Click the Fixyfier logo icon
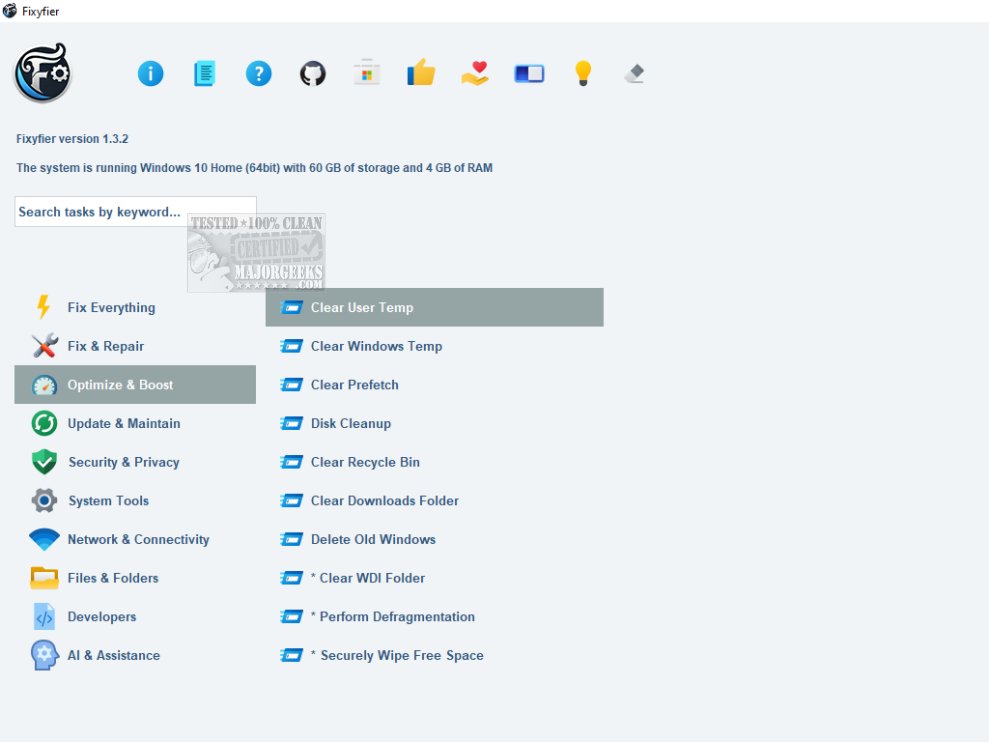The image size is (989, 742). (42, 73)
